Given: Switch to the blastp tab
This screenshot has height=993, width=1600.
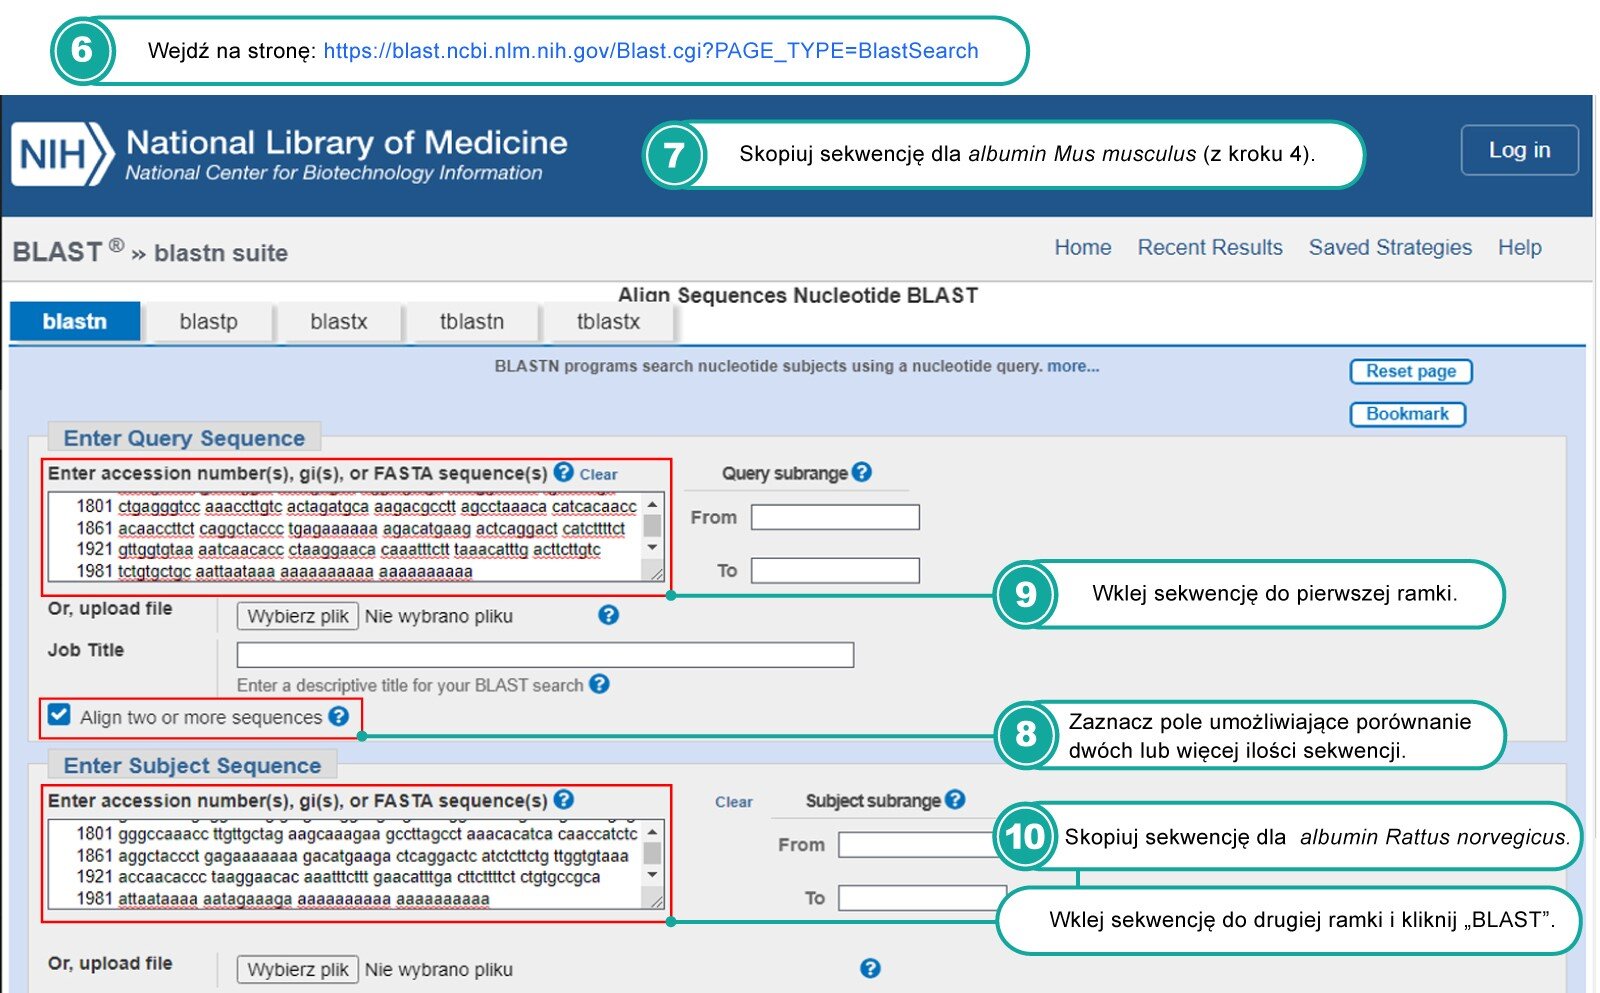Looking at the screenshot, I should (x=208, y=322).
